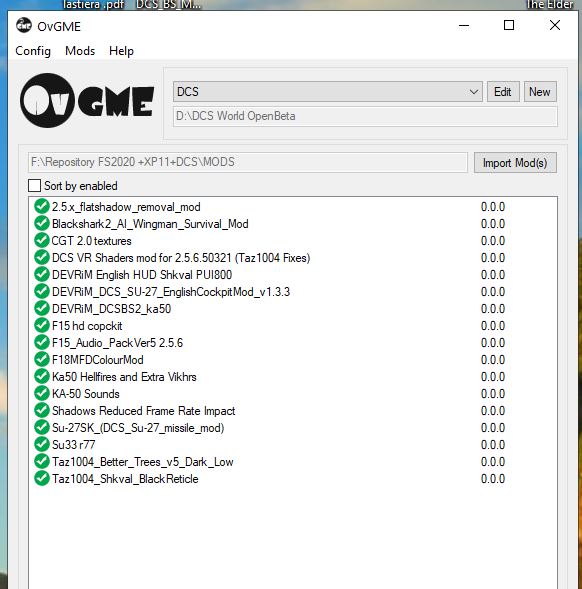Select Taz1004_Better_Trees_v5_Dark_Low entry

click(x=143, y=462)
